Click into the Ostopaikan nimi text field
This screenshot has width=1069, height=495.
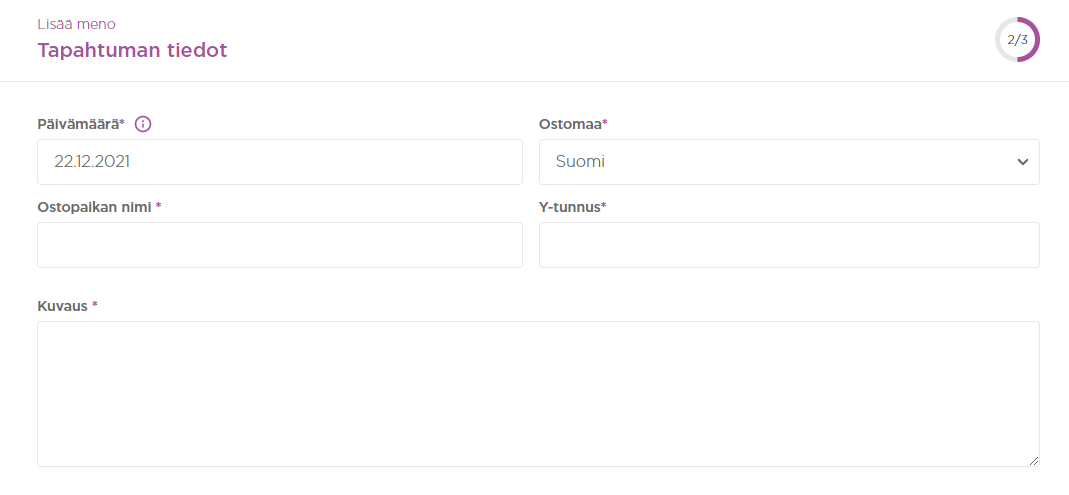[x=280, y=245]
